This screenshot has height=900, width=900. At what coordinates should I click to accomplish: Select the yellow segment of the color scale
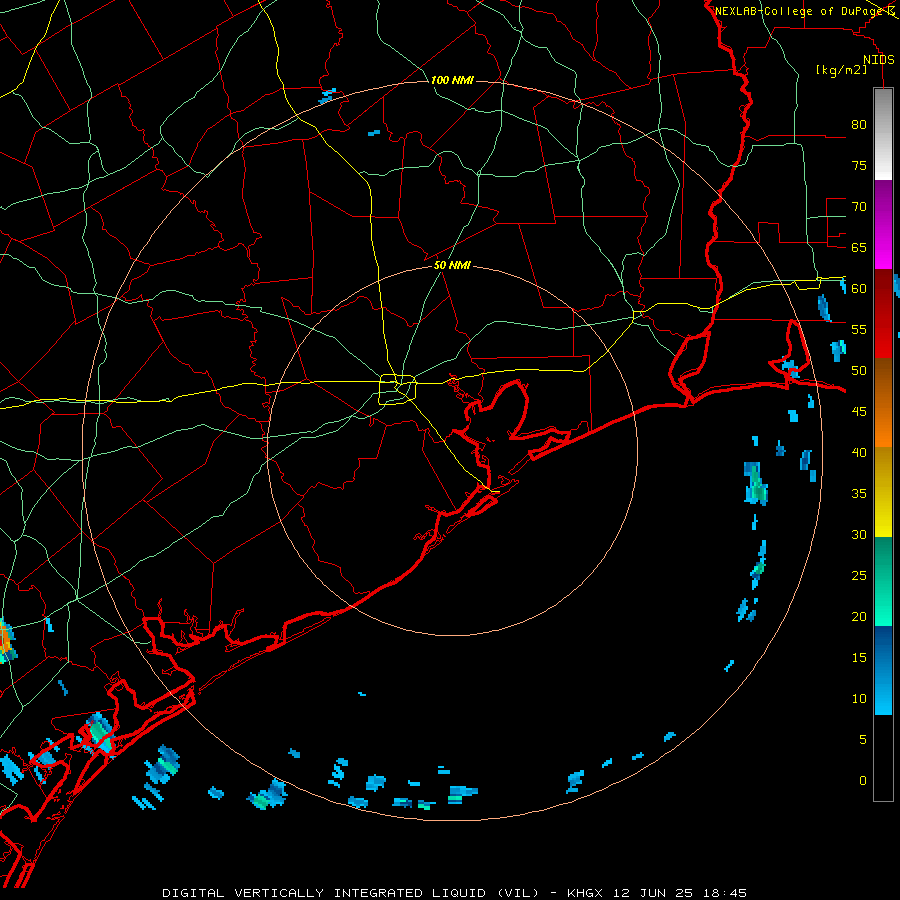point(883,492)
